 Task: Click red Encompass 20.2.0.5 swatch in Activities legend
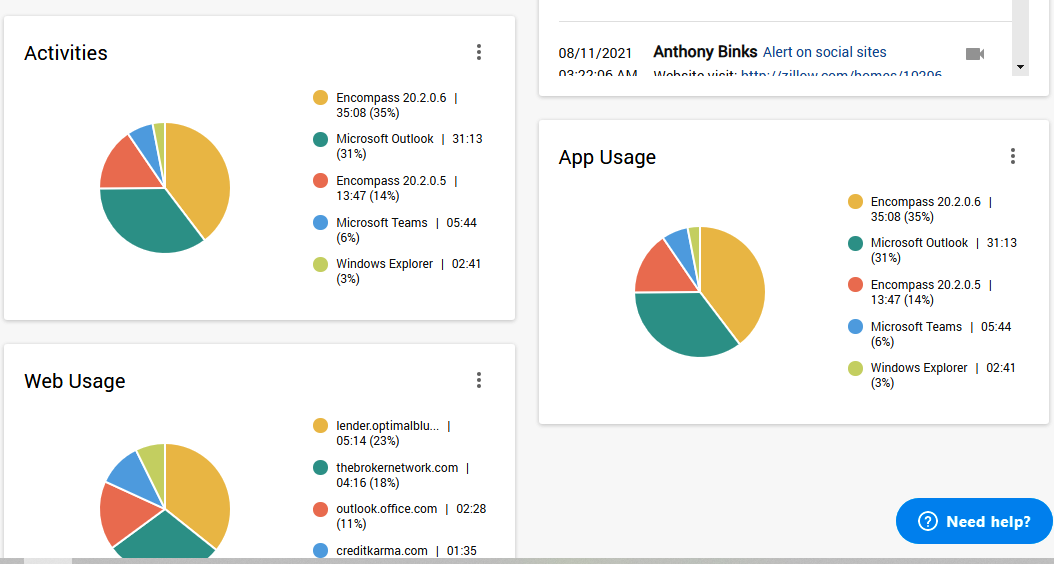click(320, 181)
